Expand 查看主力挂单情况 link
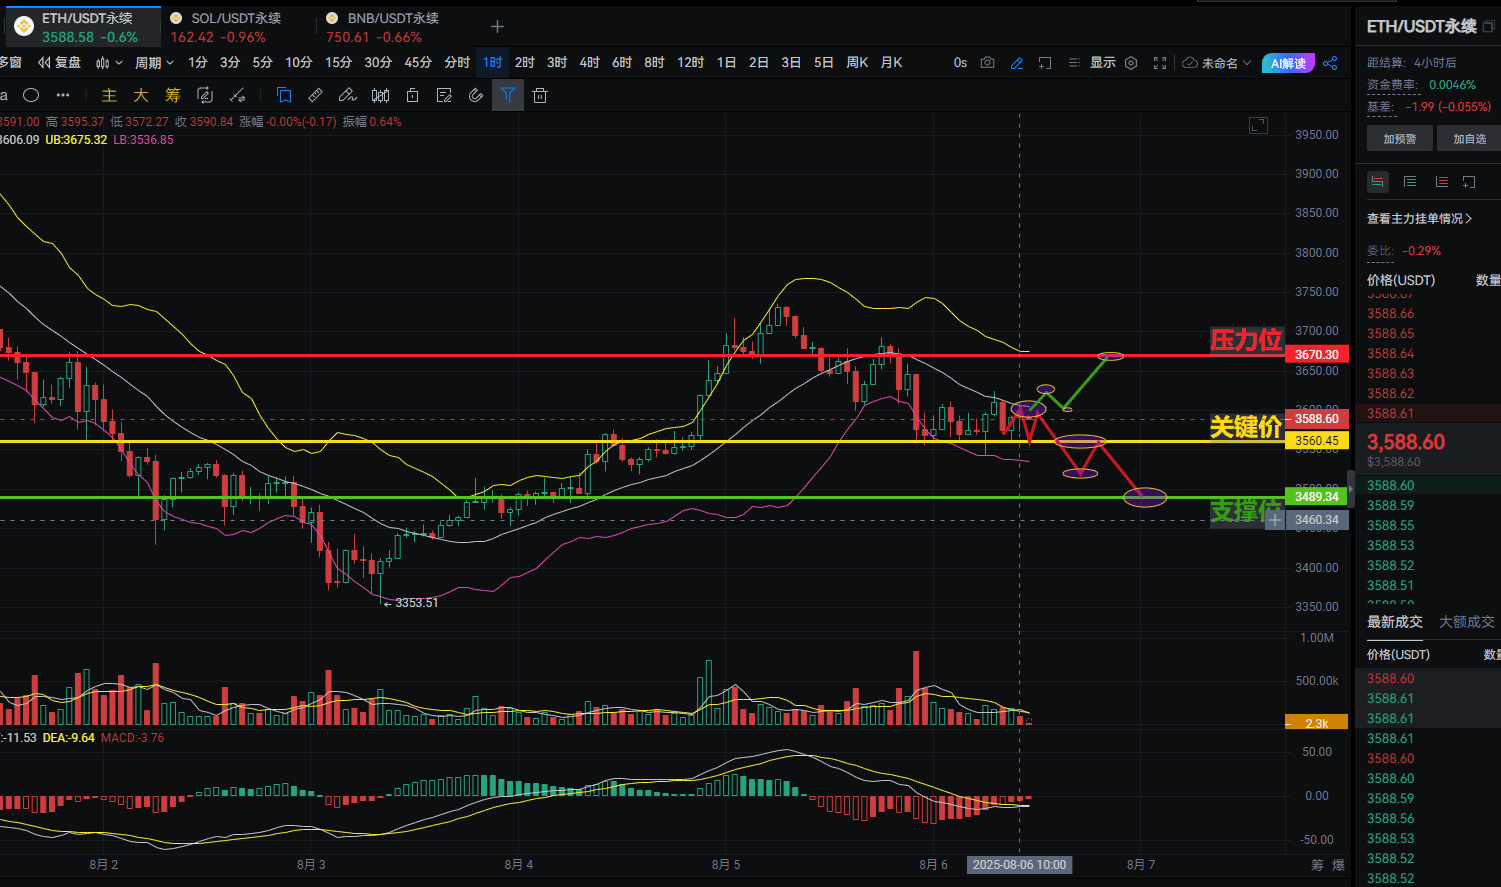 [x=1419, y=218]
